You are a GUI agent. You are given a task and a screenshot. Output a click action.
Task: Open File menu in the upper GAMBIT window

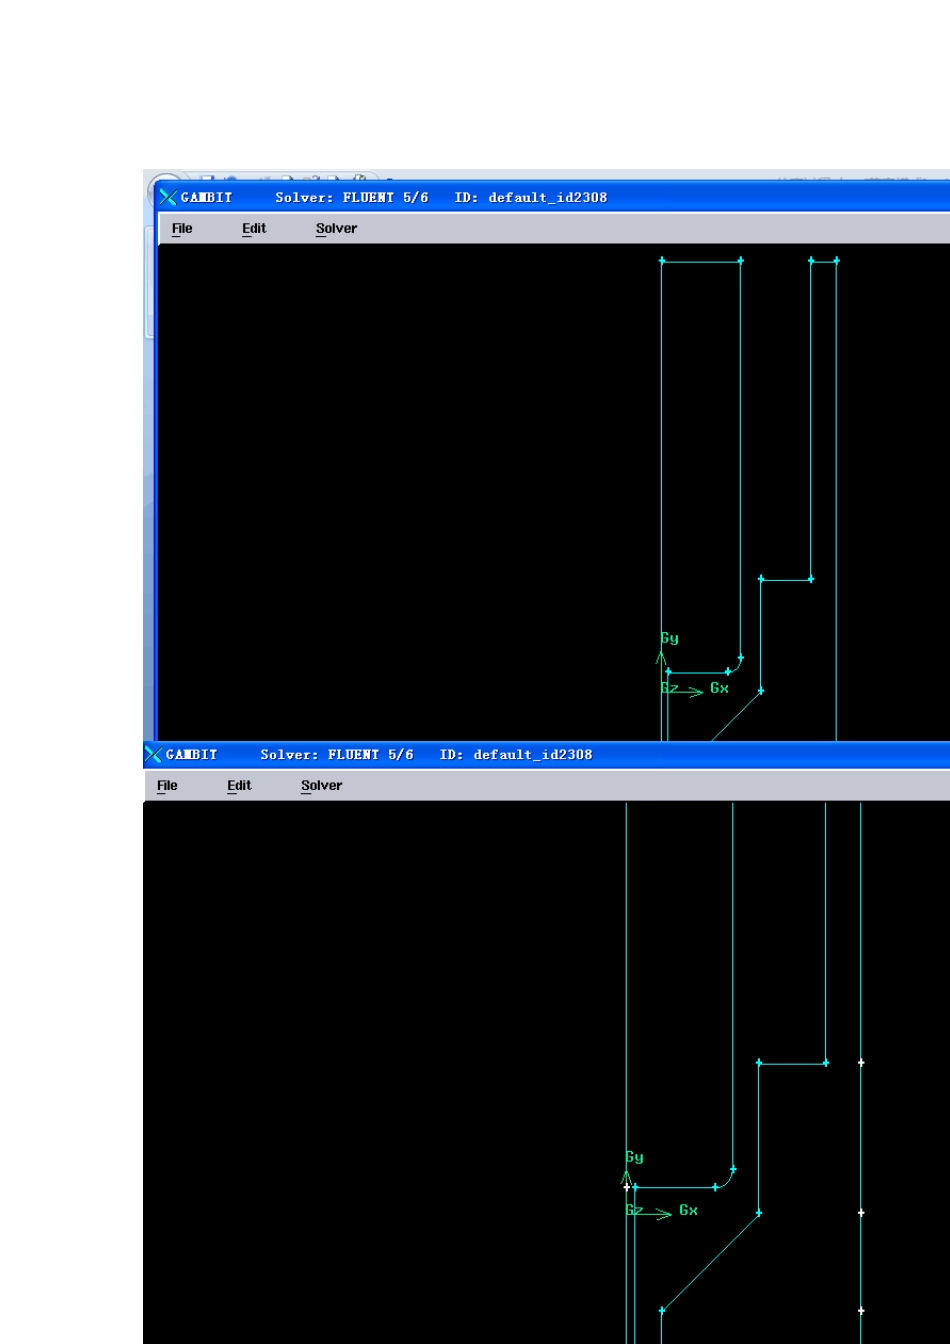(182, 229)
